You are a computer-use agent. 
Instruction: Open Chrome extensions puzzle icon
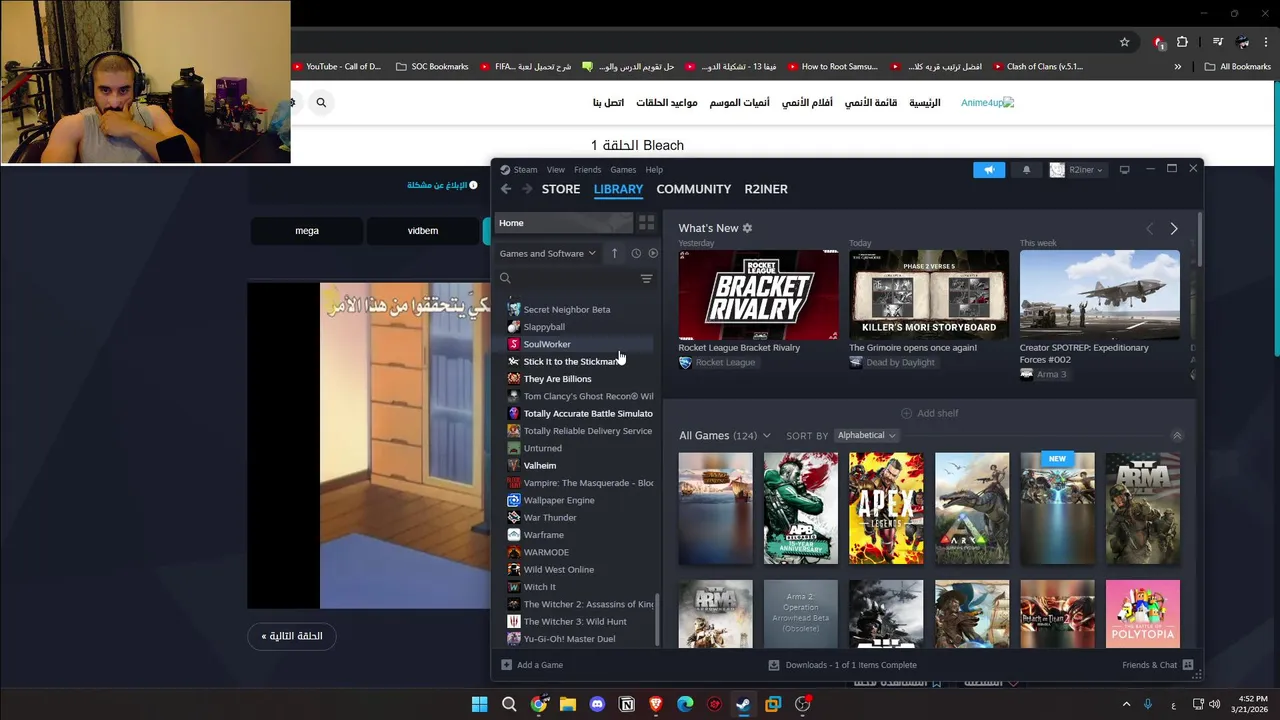pos(1182,42)
